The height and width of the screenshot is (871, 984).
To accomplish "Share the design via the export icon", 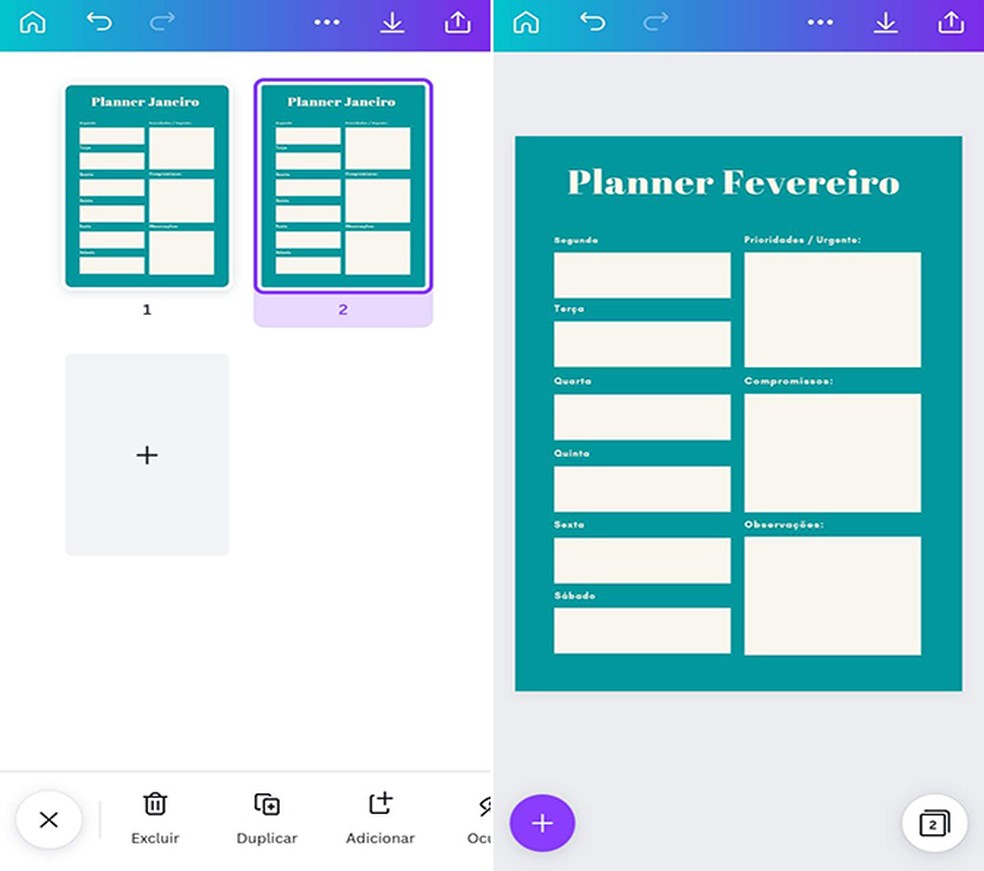I will pyautogui.click(x=458, y=22).
